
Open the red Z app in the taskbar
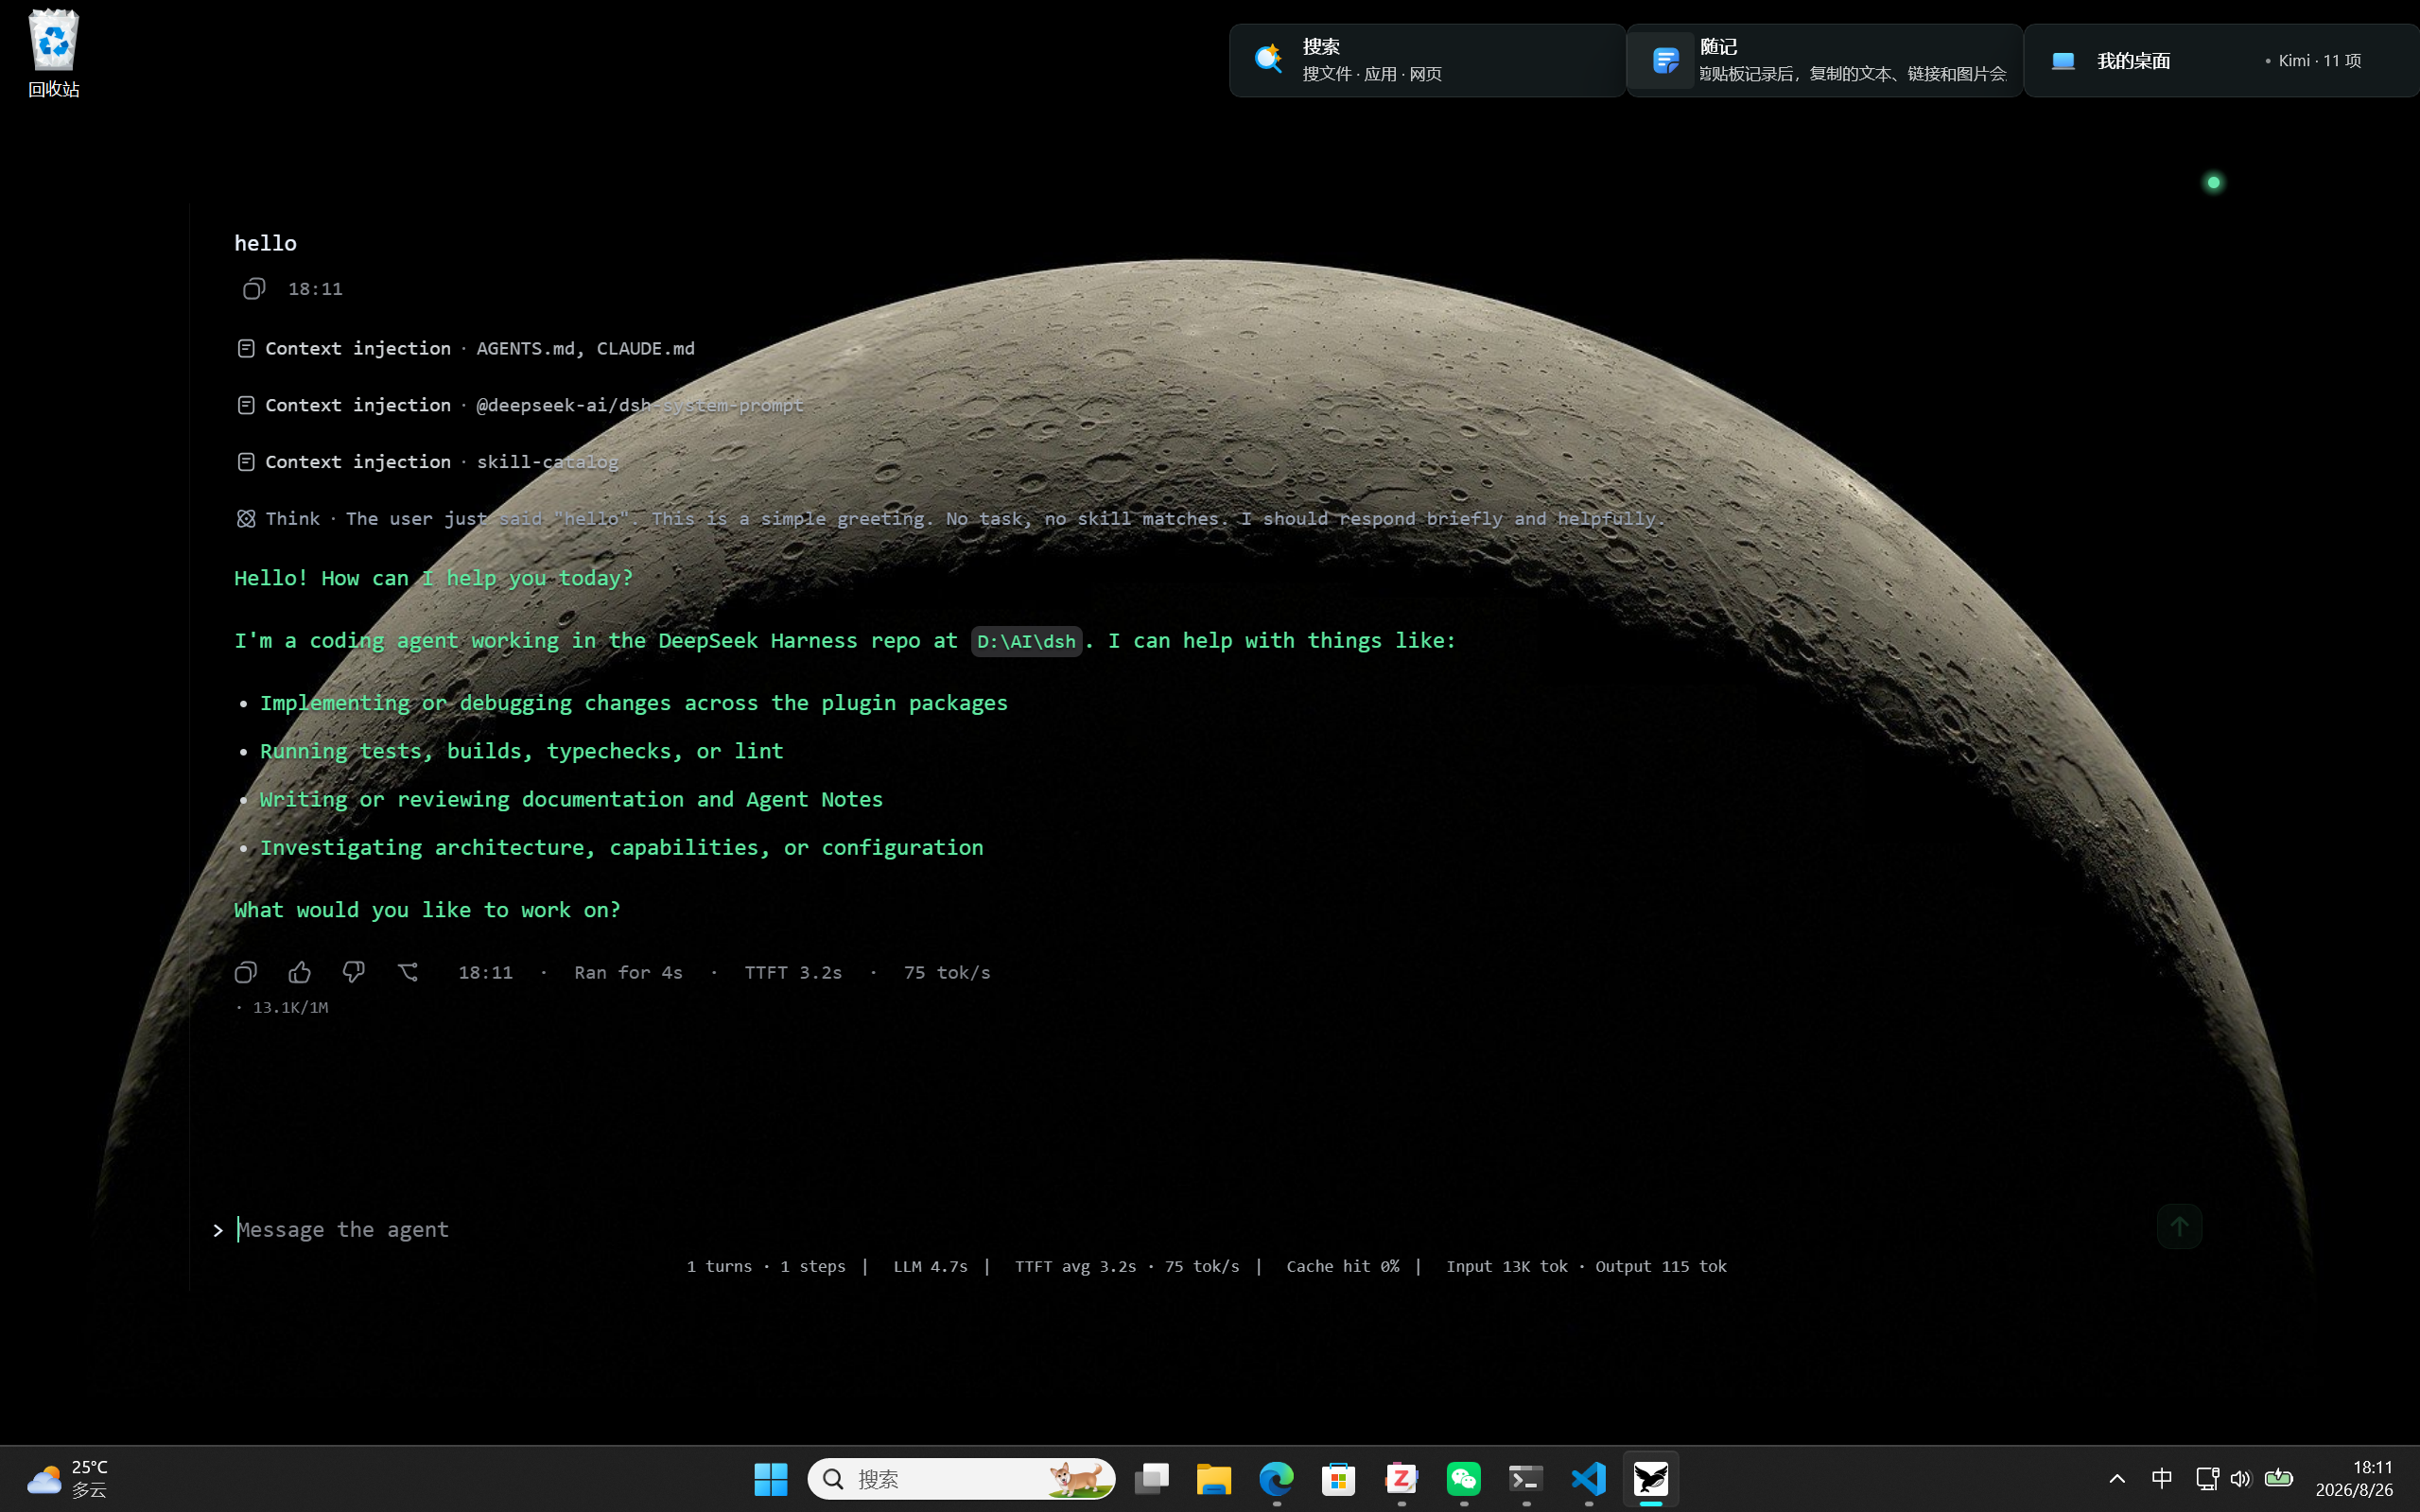click(x=1401, y=1478)
